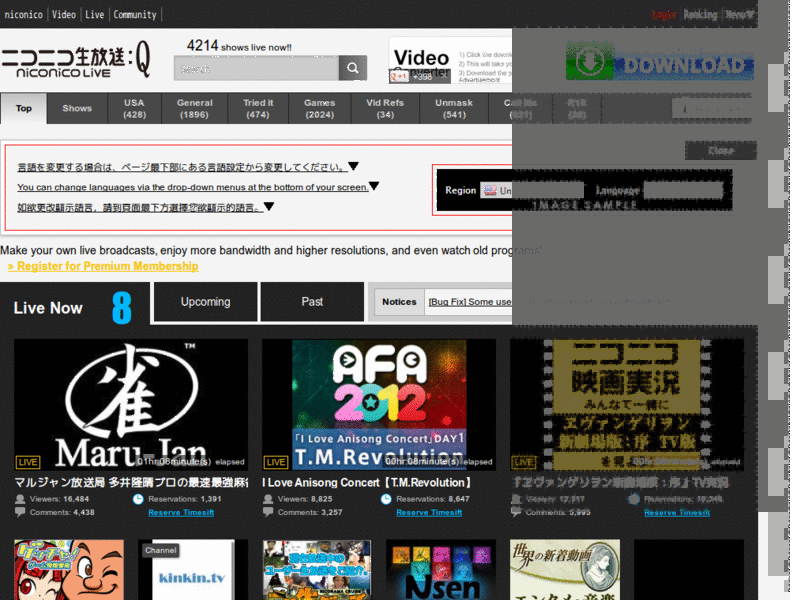Click the DOWNLOAD banner button
This screenshot has height=600, width=800.
coord(684,65)
